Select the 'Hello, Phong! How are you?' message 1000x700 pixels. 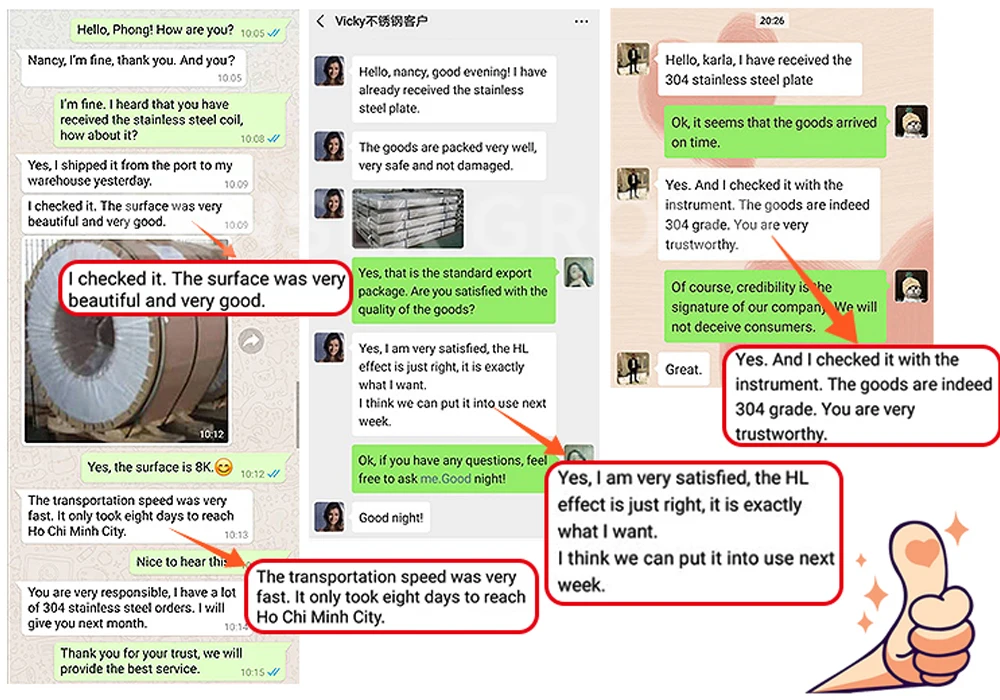click(178, 30)
